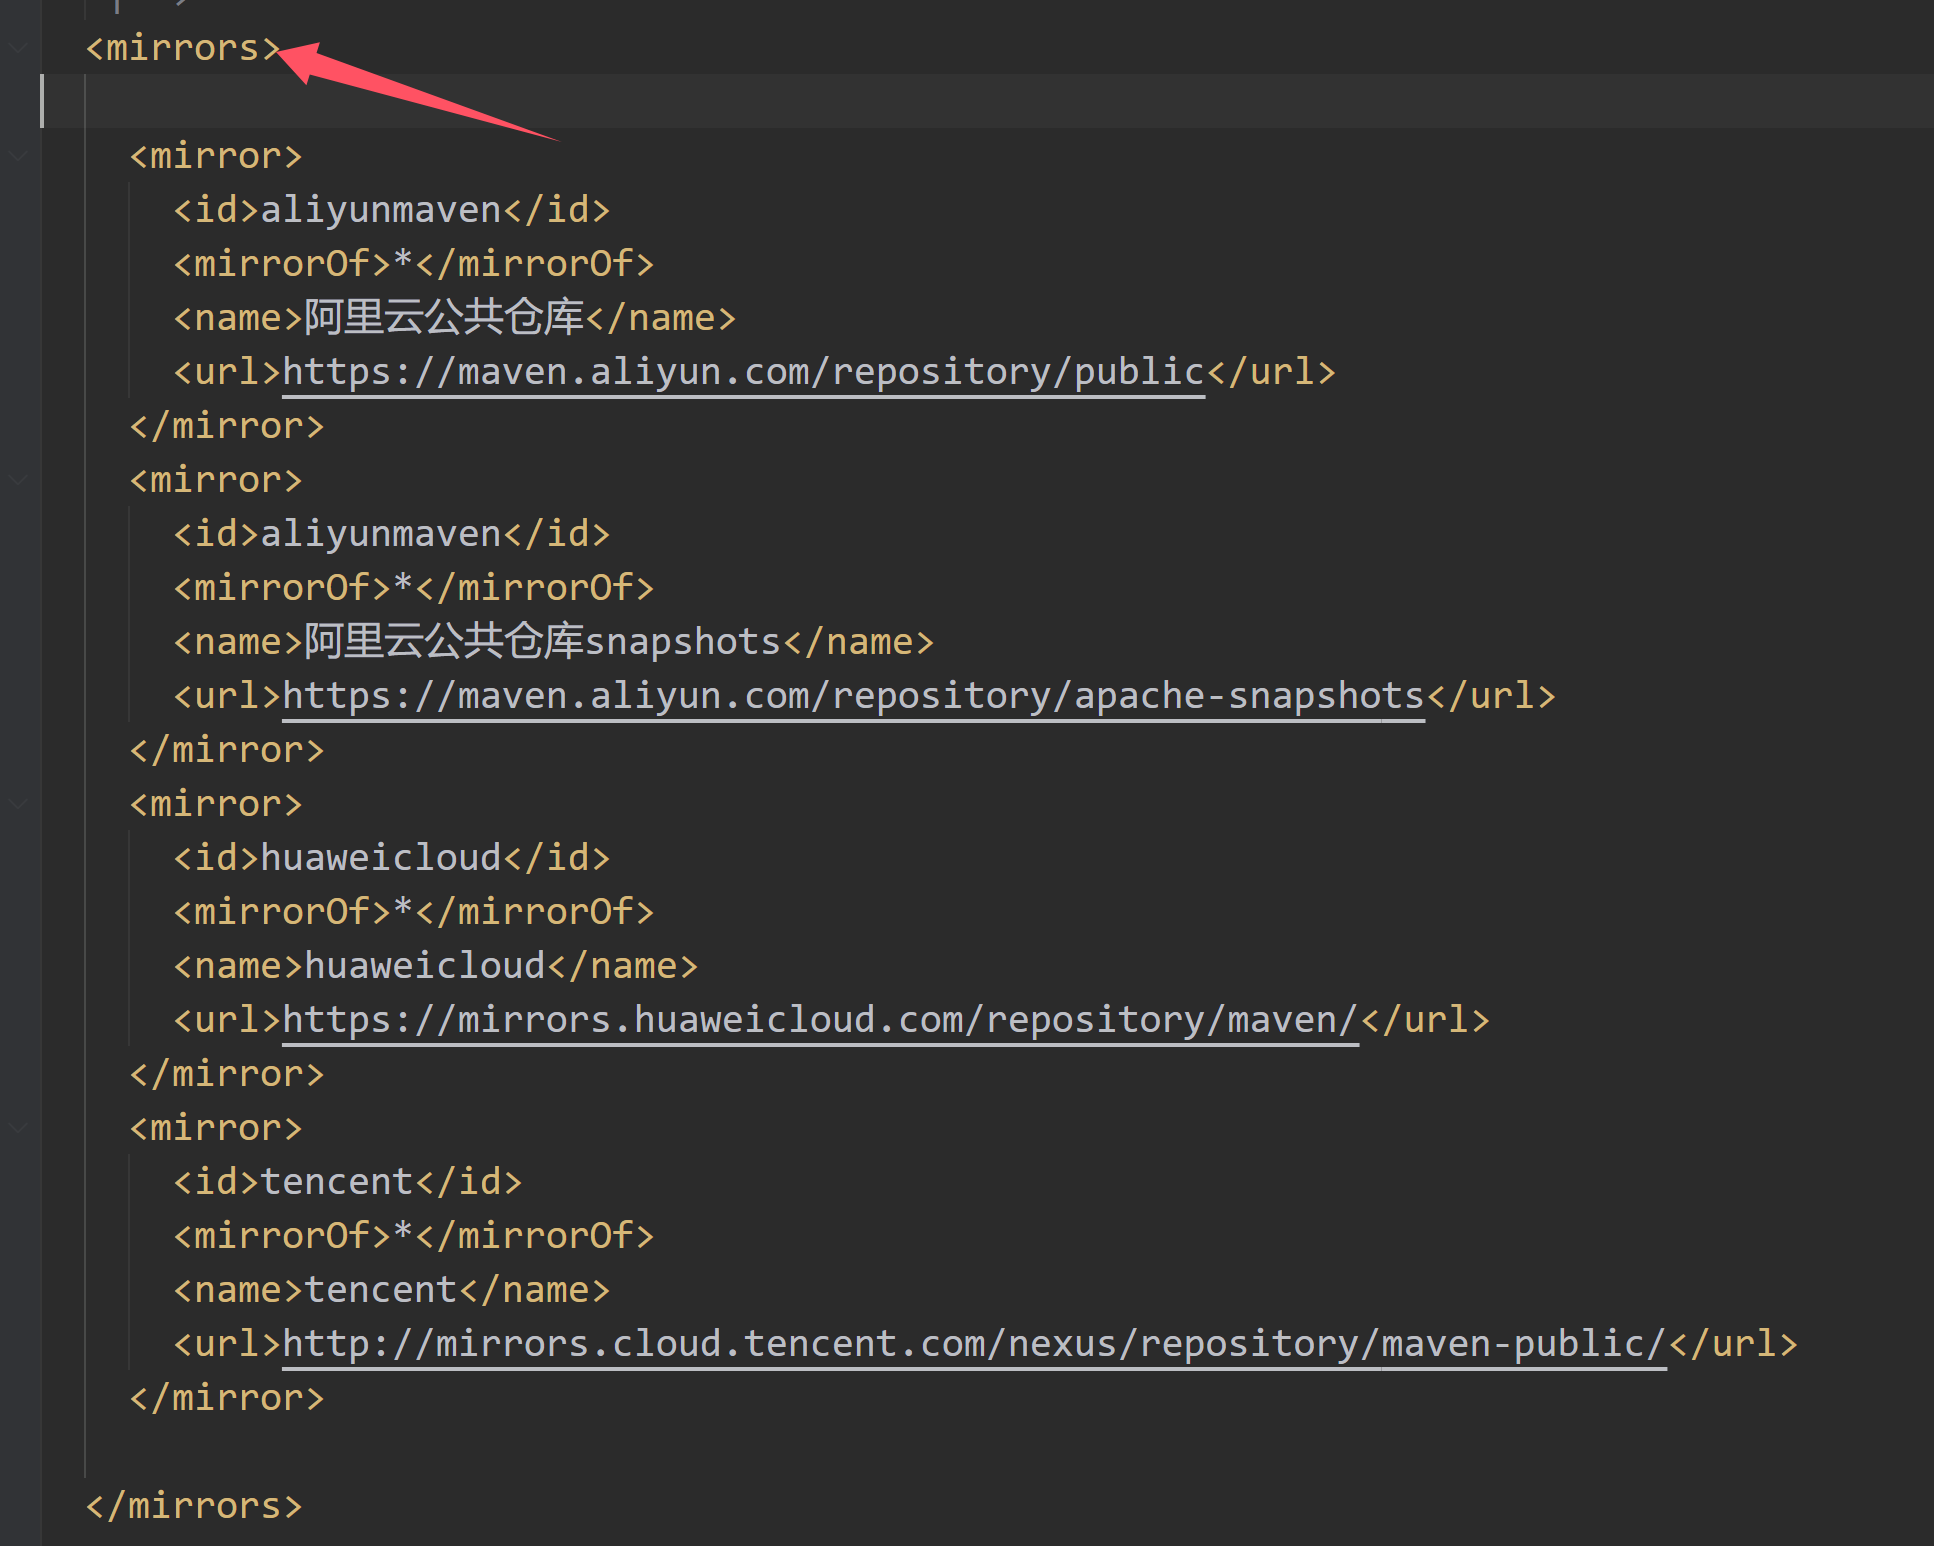Collapse the mirrors block fold chevron

pos(19,47)
